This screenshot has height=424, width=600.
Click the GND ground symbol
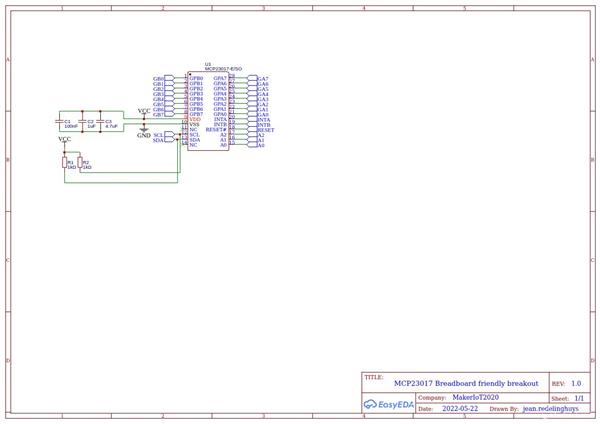(x=144, y=130)
